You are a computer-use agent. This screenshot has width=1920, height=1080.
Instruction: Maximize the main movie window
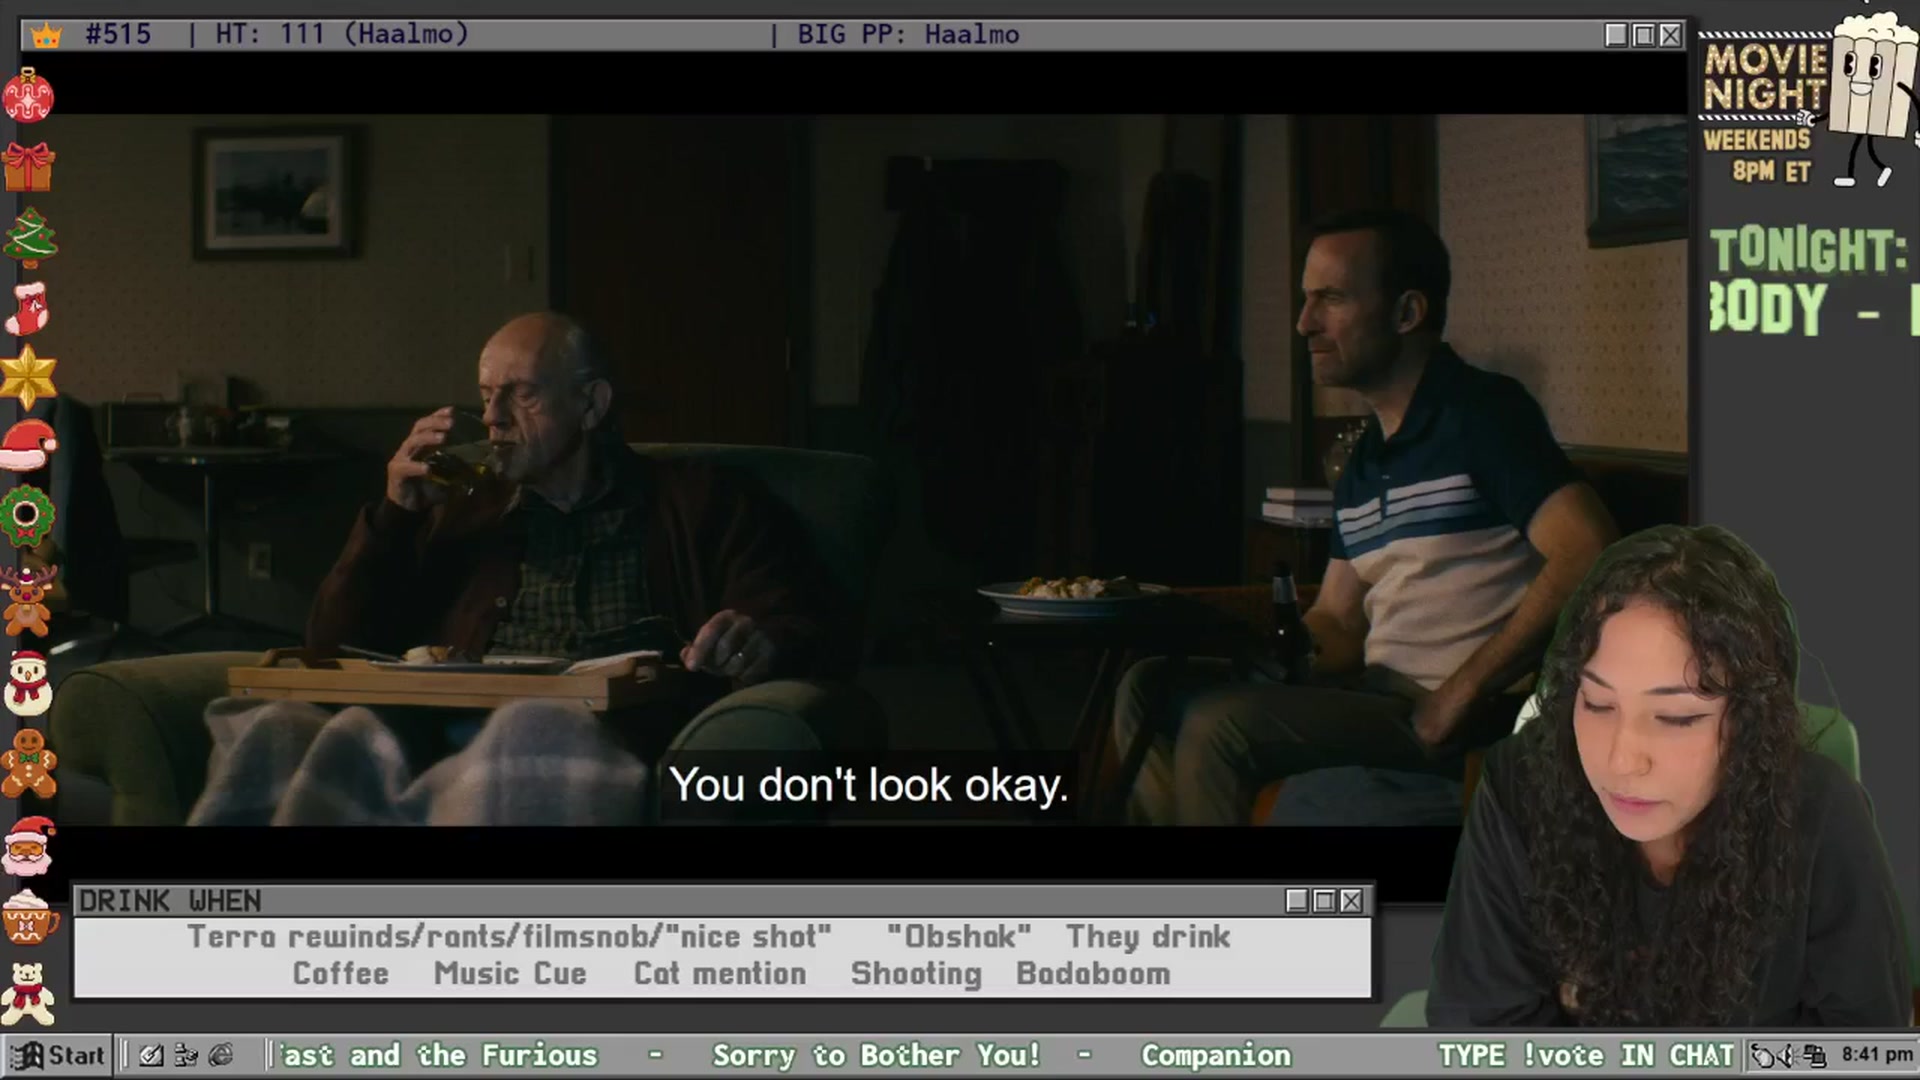pos(1643,35)
